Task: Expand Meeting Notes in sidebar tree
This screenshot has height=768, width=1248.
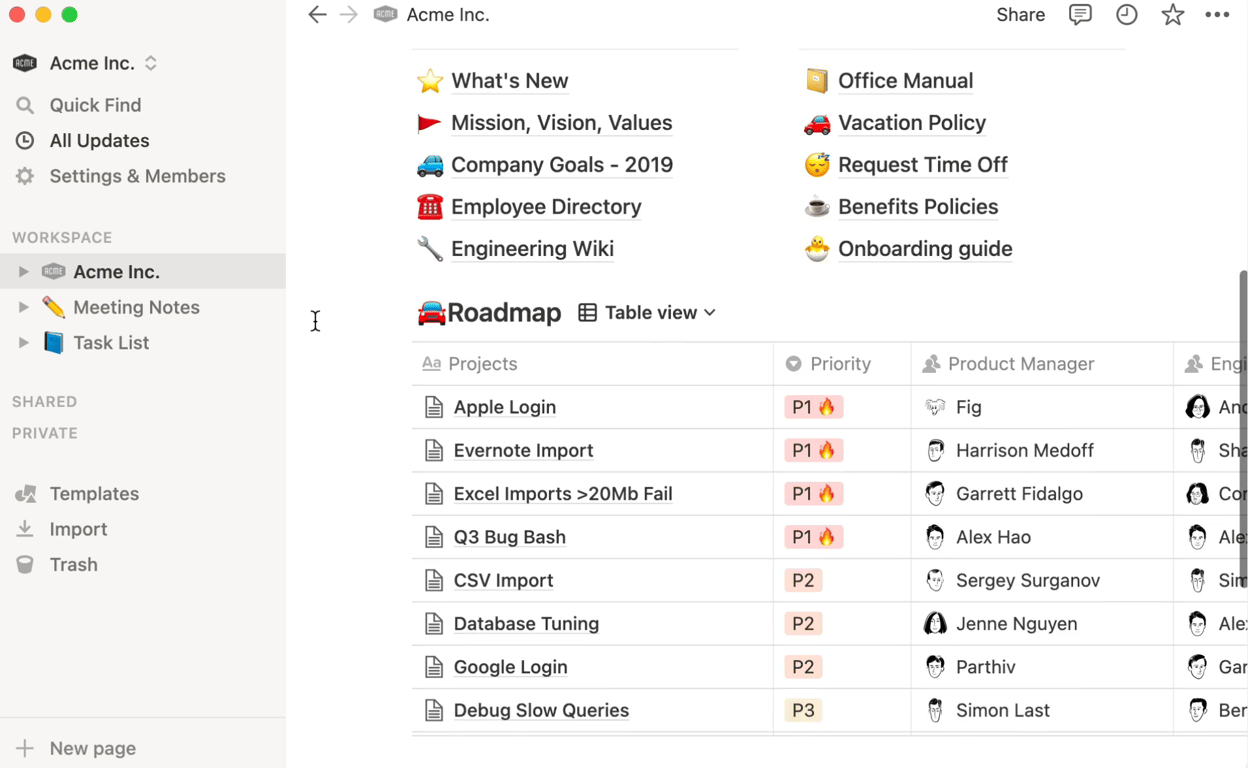Action: pyautogui.click(x=23, y=307)
